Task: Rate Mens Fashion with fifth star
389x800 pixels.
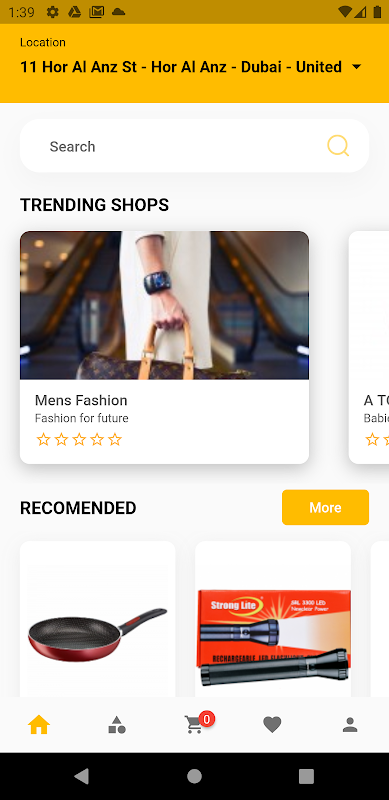Action: (115, 439)
